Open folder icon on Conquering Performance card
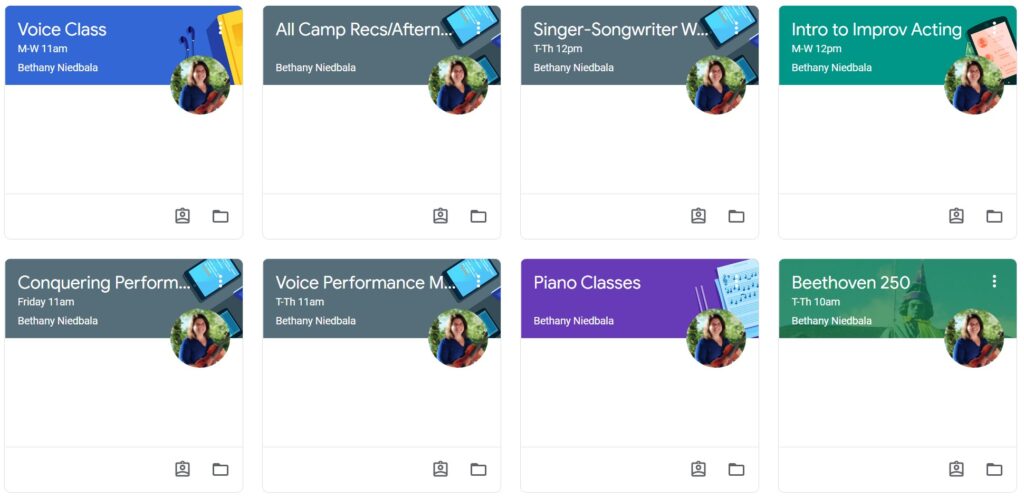Viewport: 1024px width, 499px height. click(221, 469)
